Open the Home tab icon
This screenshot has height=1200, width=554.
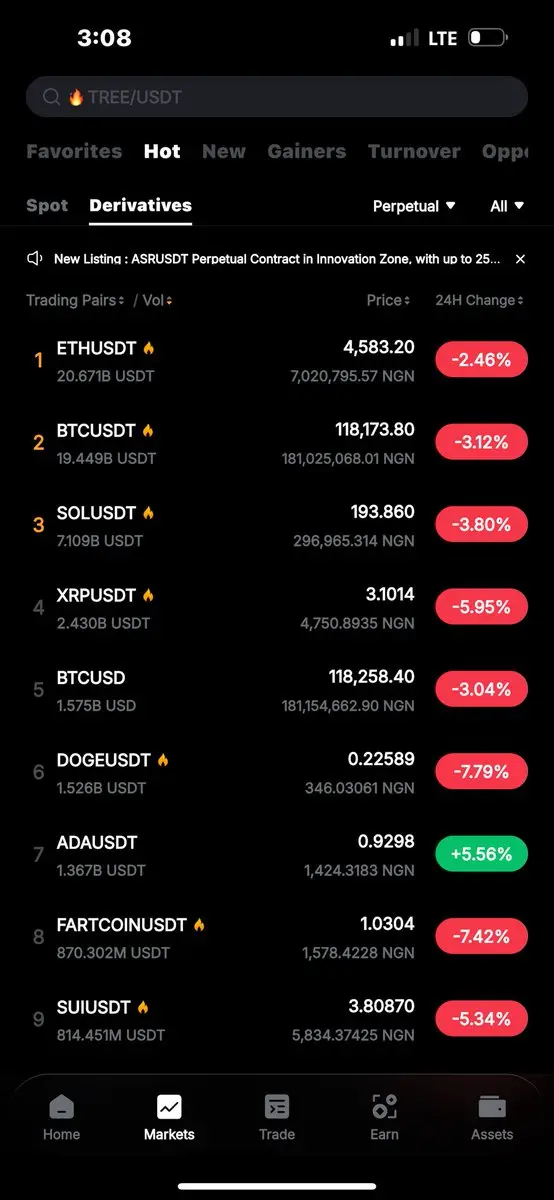coord(61,1107)
